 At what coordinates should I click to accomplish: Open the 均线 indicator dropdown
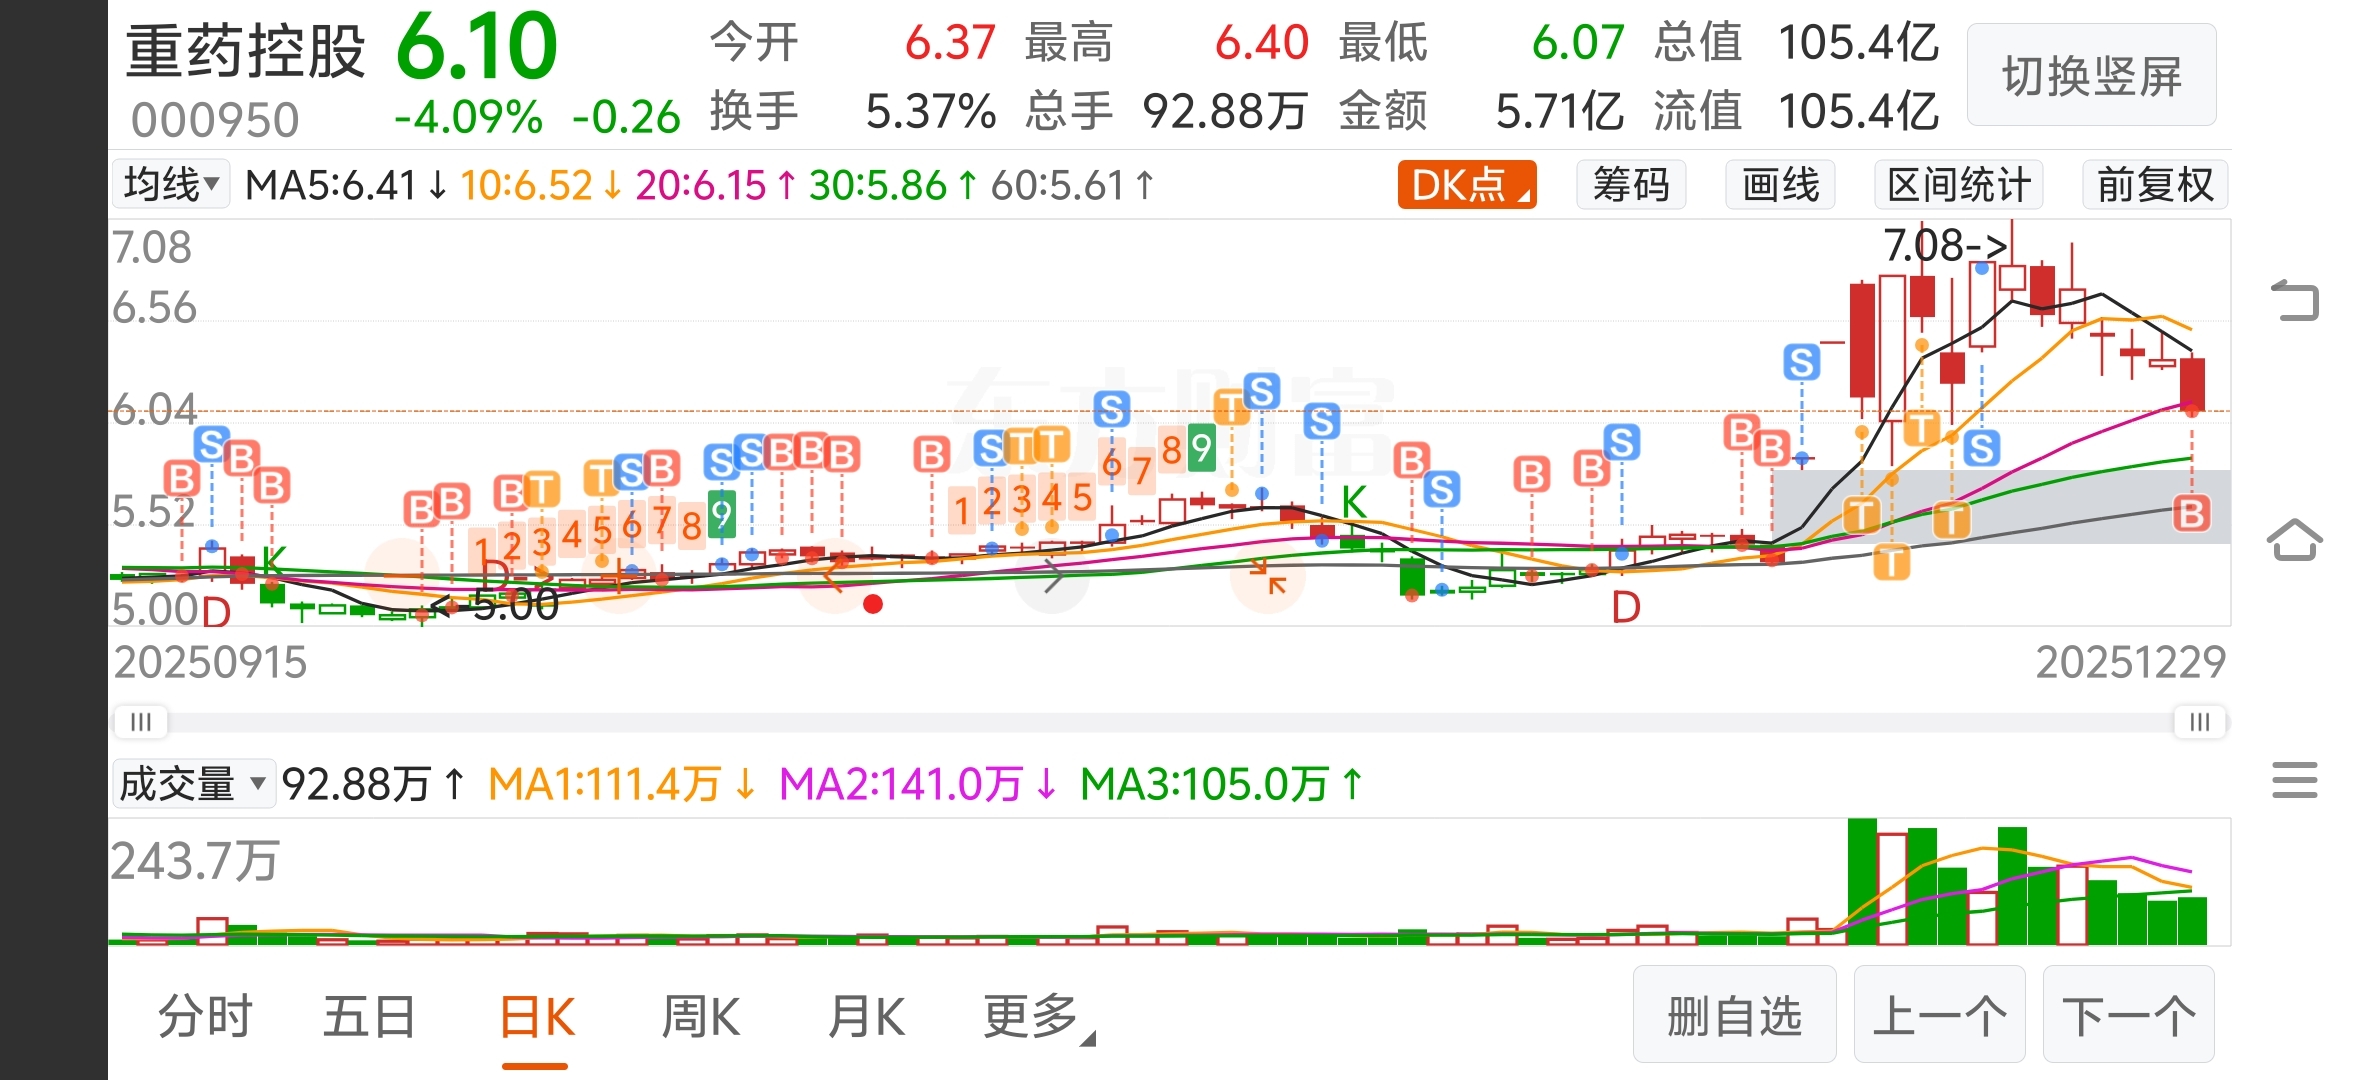point(171,185)
